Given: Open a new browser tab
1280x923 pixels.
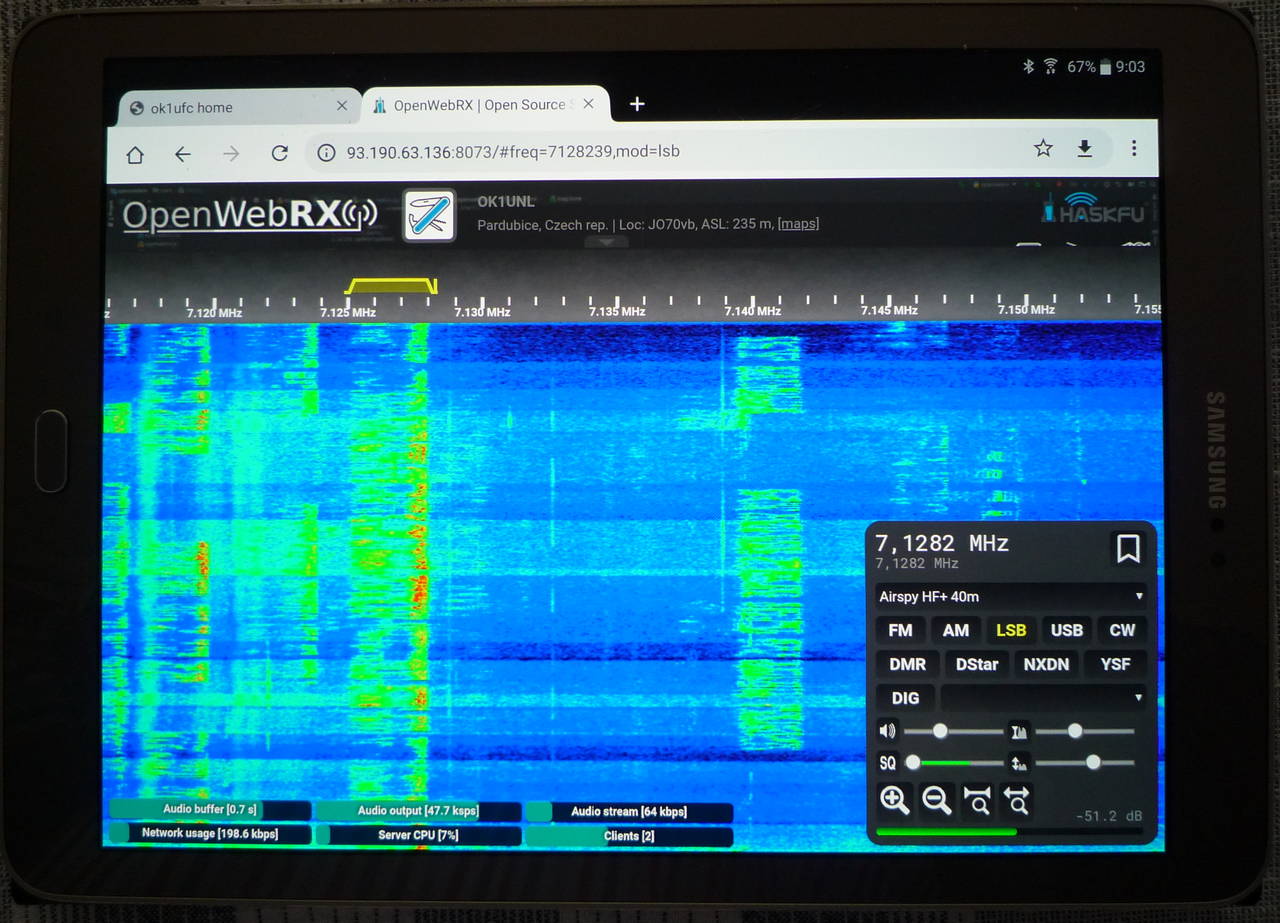Looking at the screenshot, I should point(637,104).
